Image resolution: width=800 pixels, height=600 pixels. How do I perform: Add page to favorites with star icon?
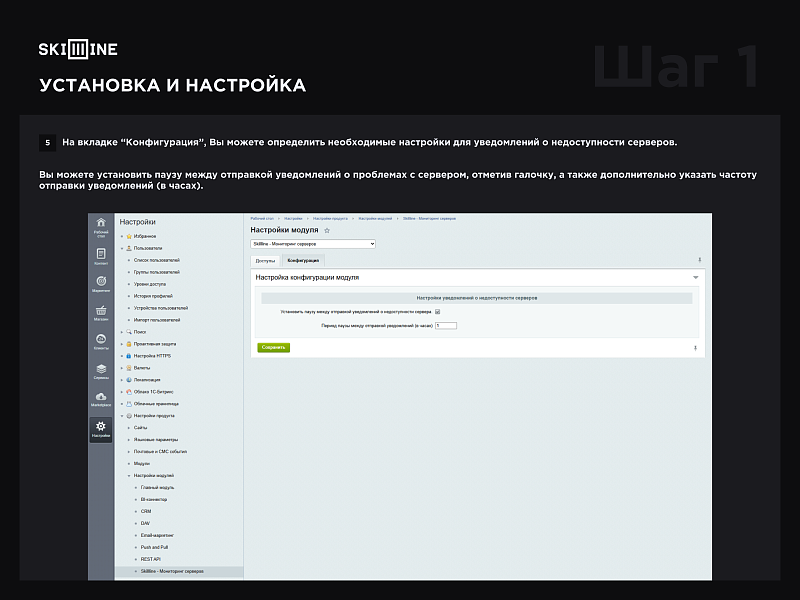(327, 230)
